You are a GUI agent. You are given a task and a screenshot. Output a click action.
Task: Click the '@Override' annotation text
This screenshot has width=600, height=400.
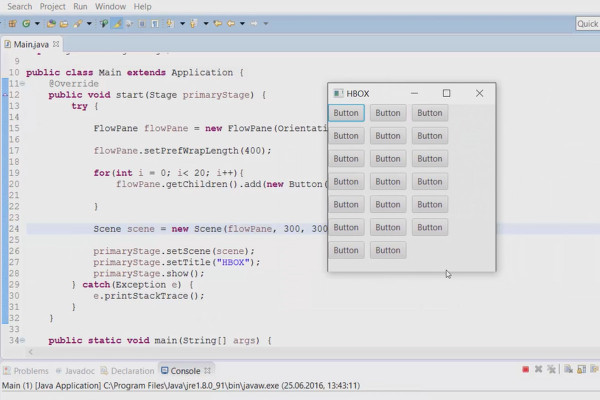(73, 83)
